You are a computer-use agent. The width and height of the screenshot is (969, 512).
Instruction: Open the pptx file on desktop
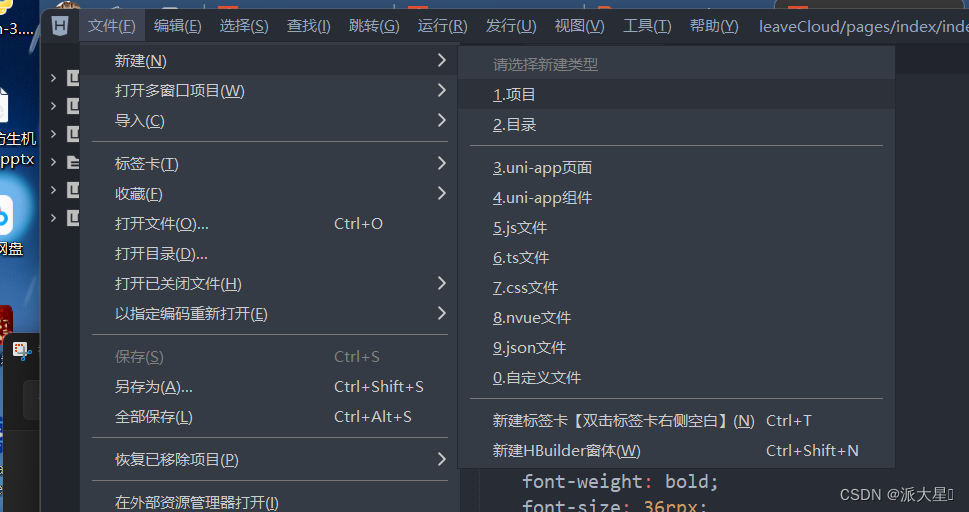(16, 127)
